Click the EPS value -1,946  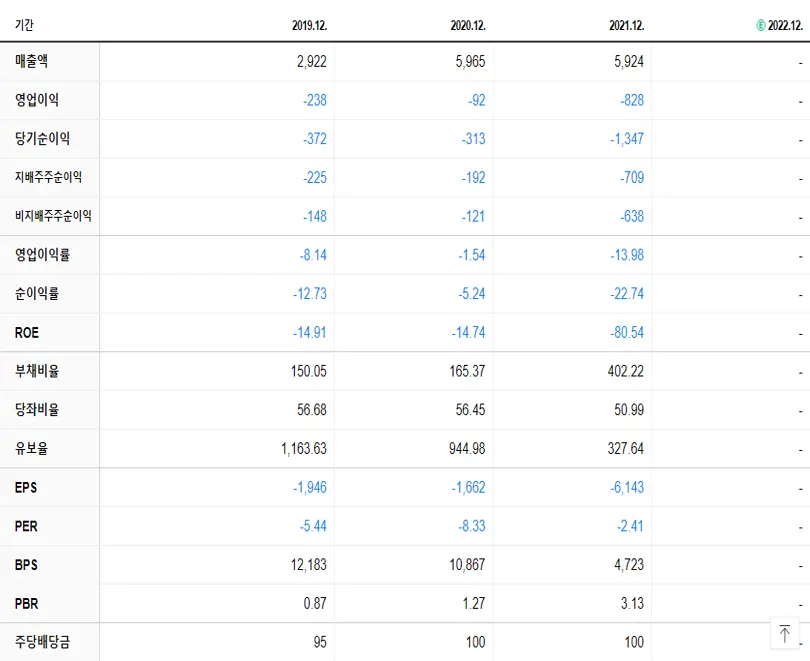(x=309, y=487)
